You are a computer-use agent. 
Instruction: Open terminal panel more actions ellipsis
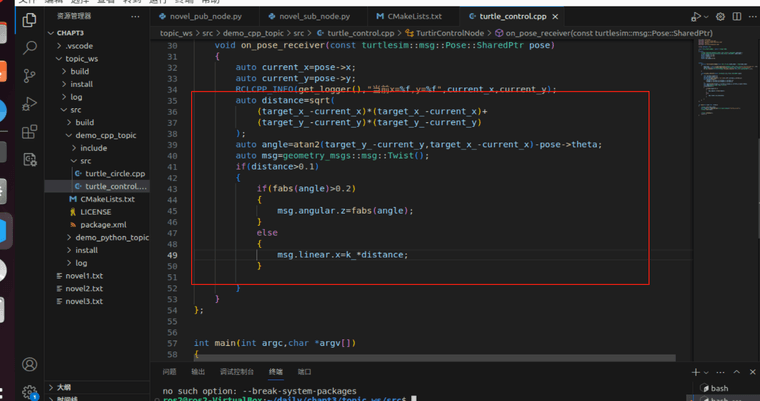(720, 372)
